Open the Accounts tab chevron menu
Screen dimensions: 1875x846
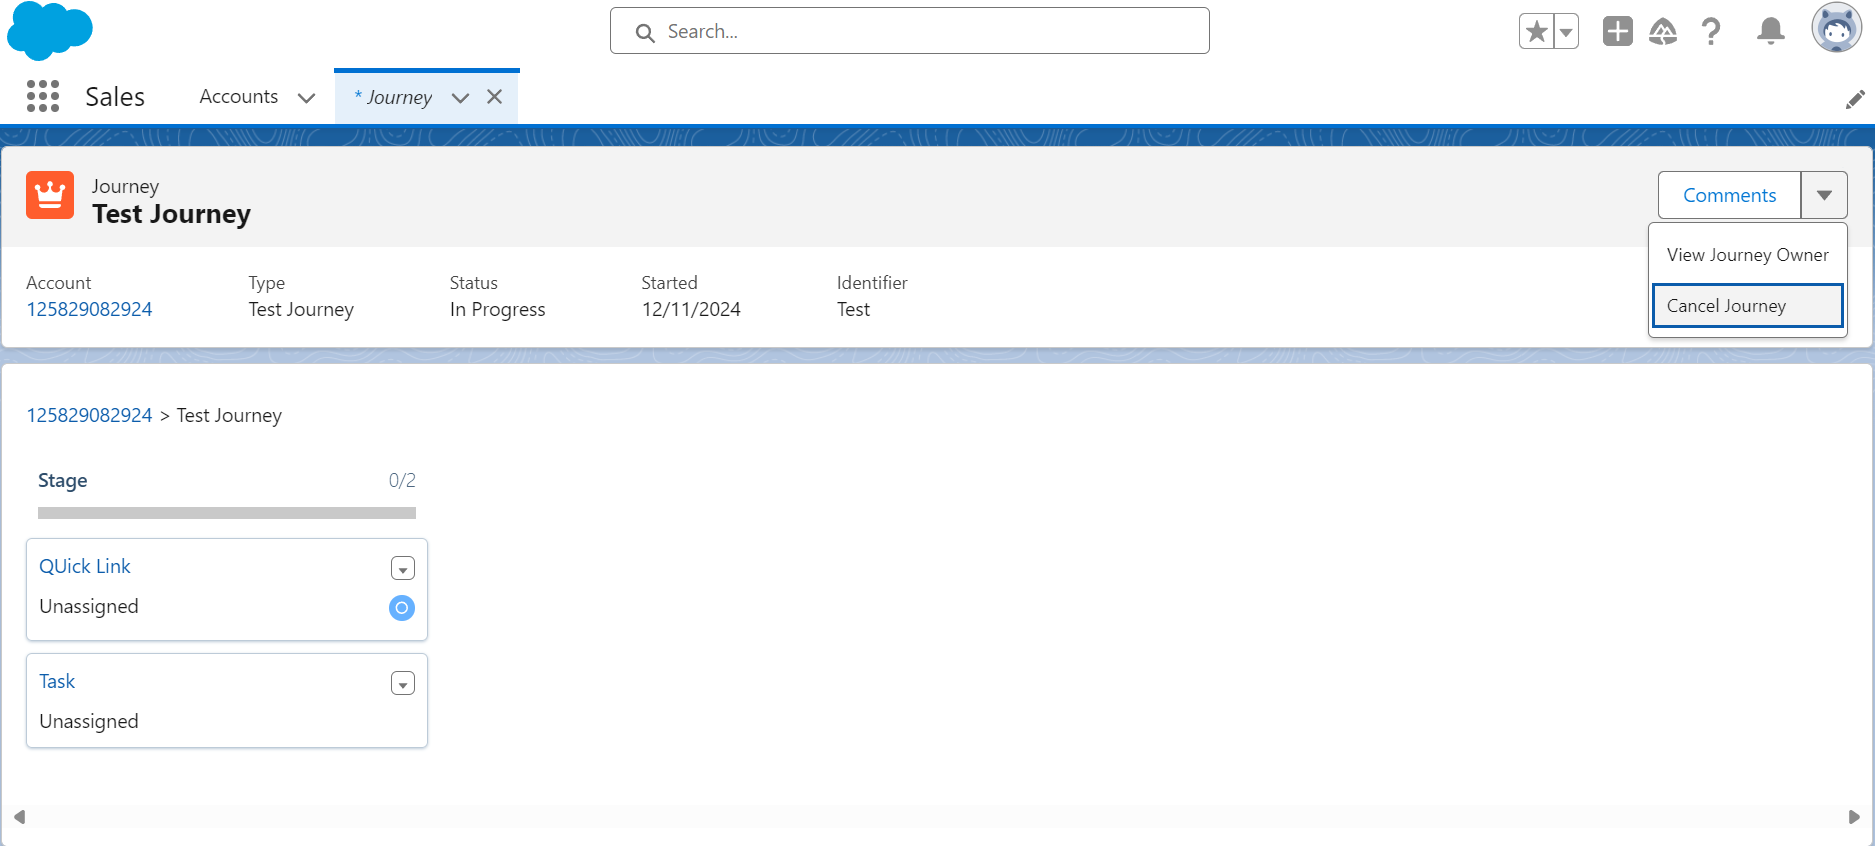coord(307,98)
